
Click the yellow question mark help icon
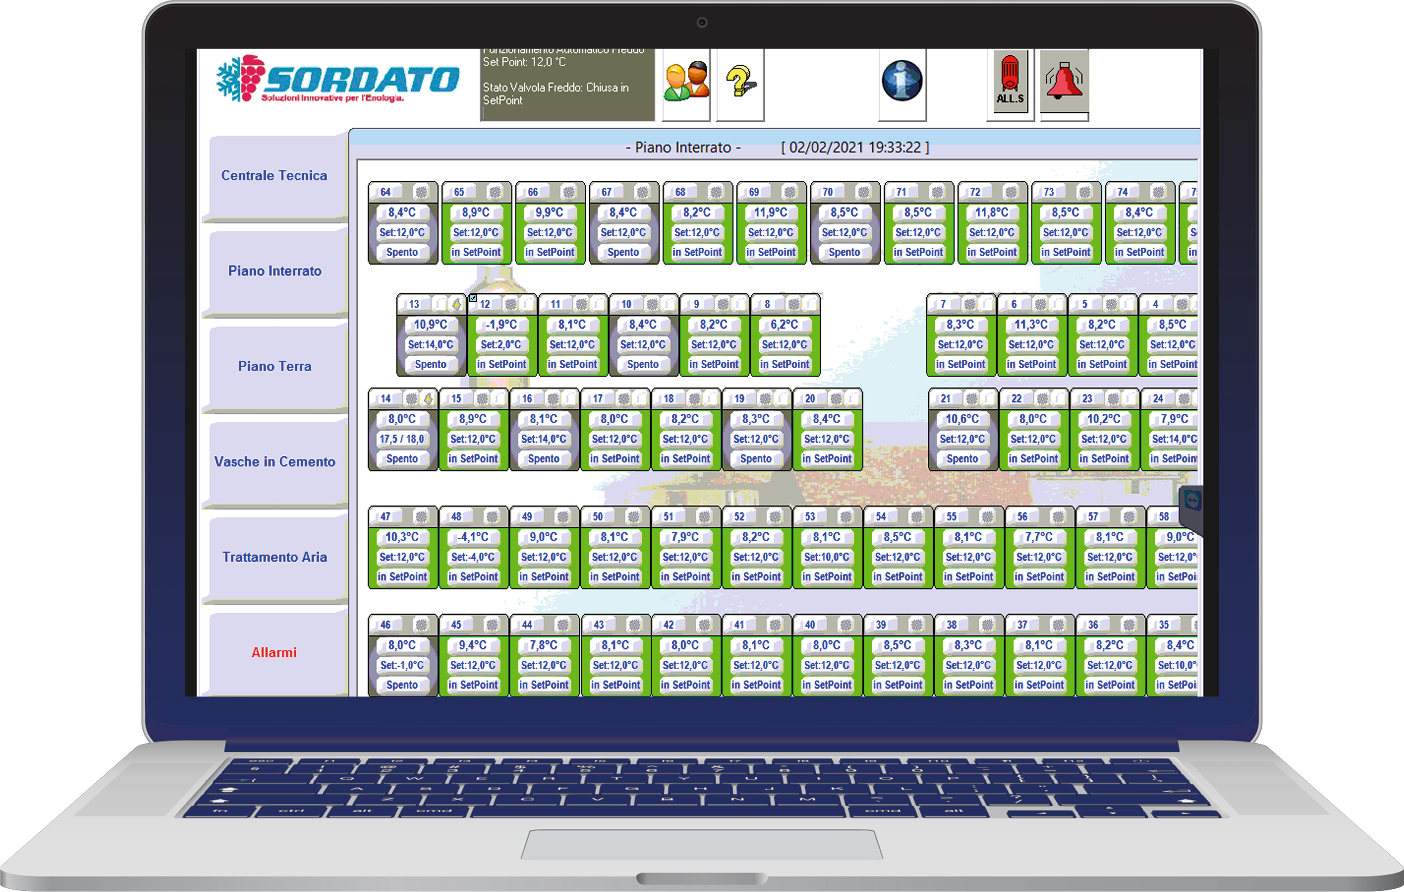pos(740,81)
